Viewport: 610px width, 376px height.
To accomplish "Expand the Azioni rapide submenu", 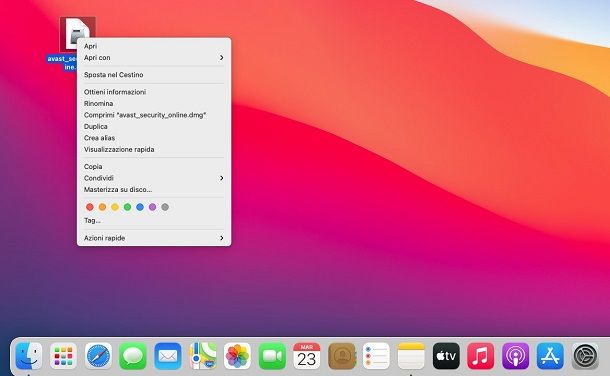I will pos(154,238).
